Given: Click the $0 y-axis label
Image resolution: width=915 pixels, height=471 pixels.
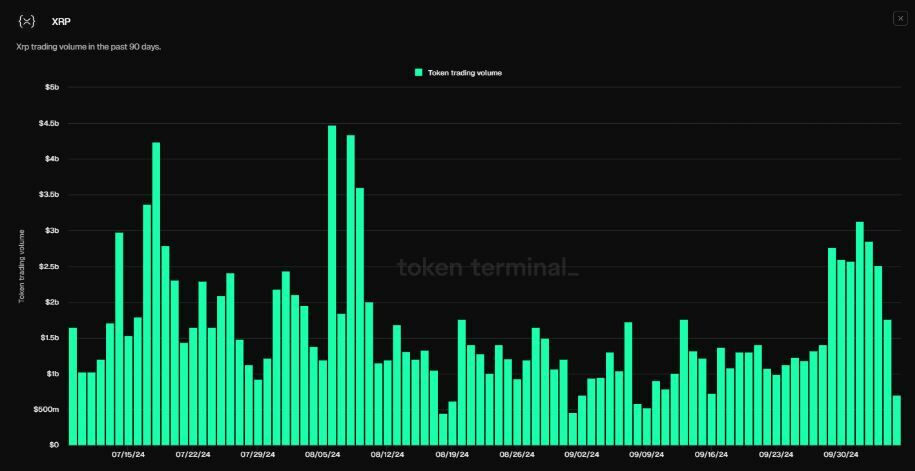Looking at the screenshot, I should (54, 445).
